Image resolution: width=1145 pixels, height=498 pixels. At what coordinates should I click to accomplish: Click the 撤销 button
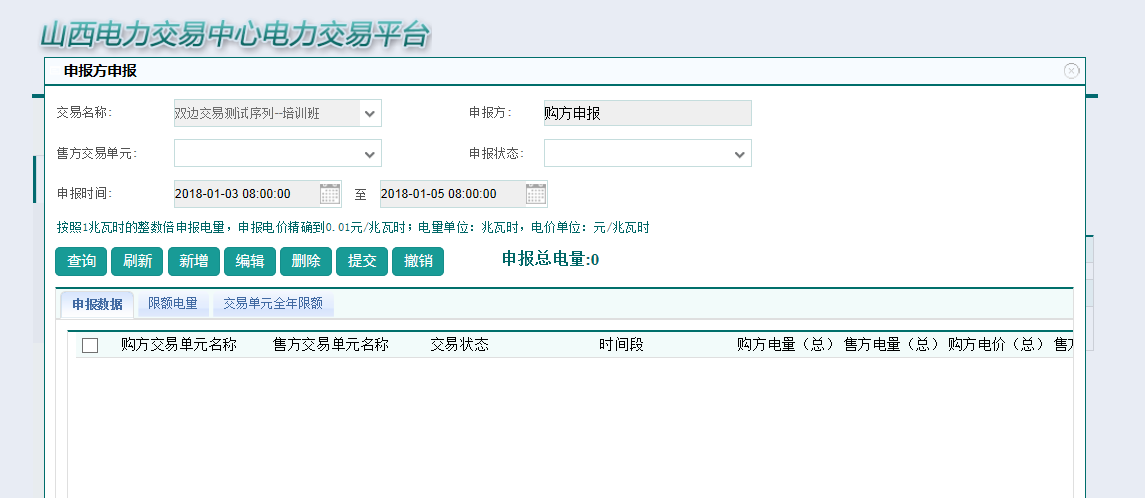pyautogui.click(x=418, y=262)
